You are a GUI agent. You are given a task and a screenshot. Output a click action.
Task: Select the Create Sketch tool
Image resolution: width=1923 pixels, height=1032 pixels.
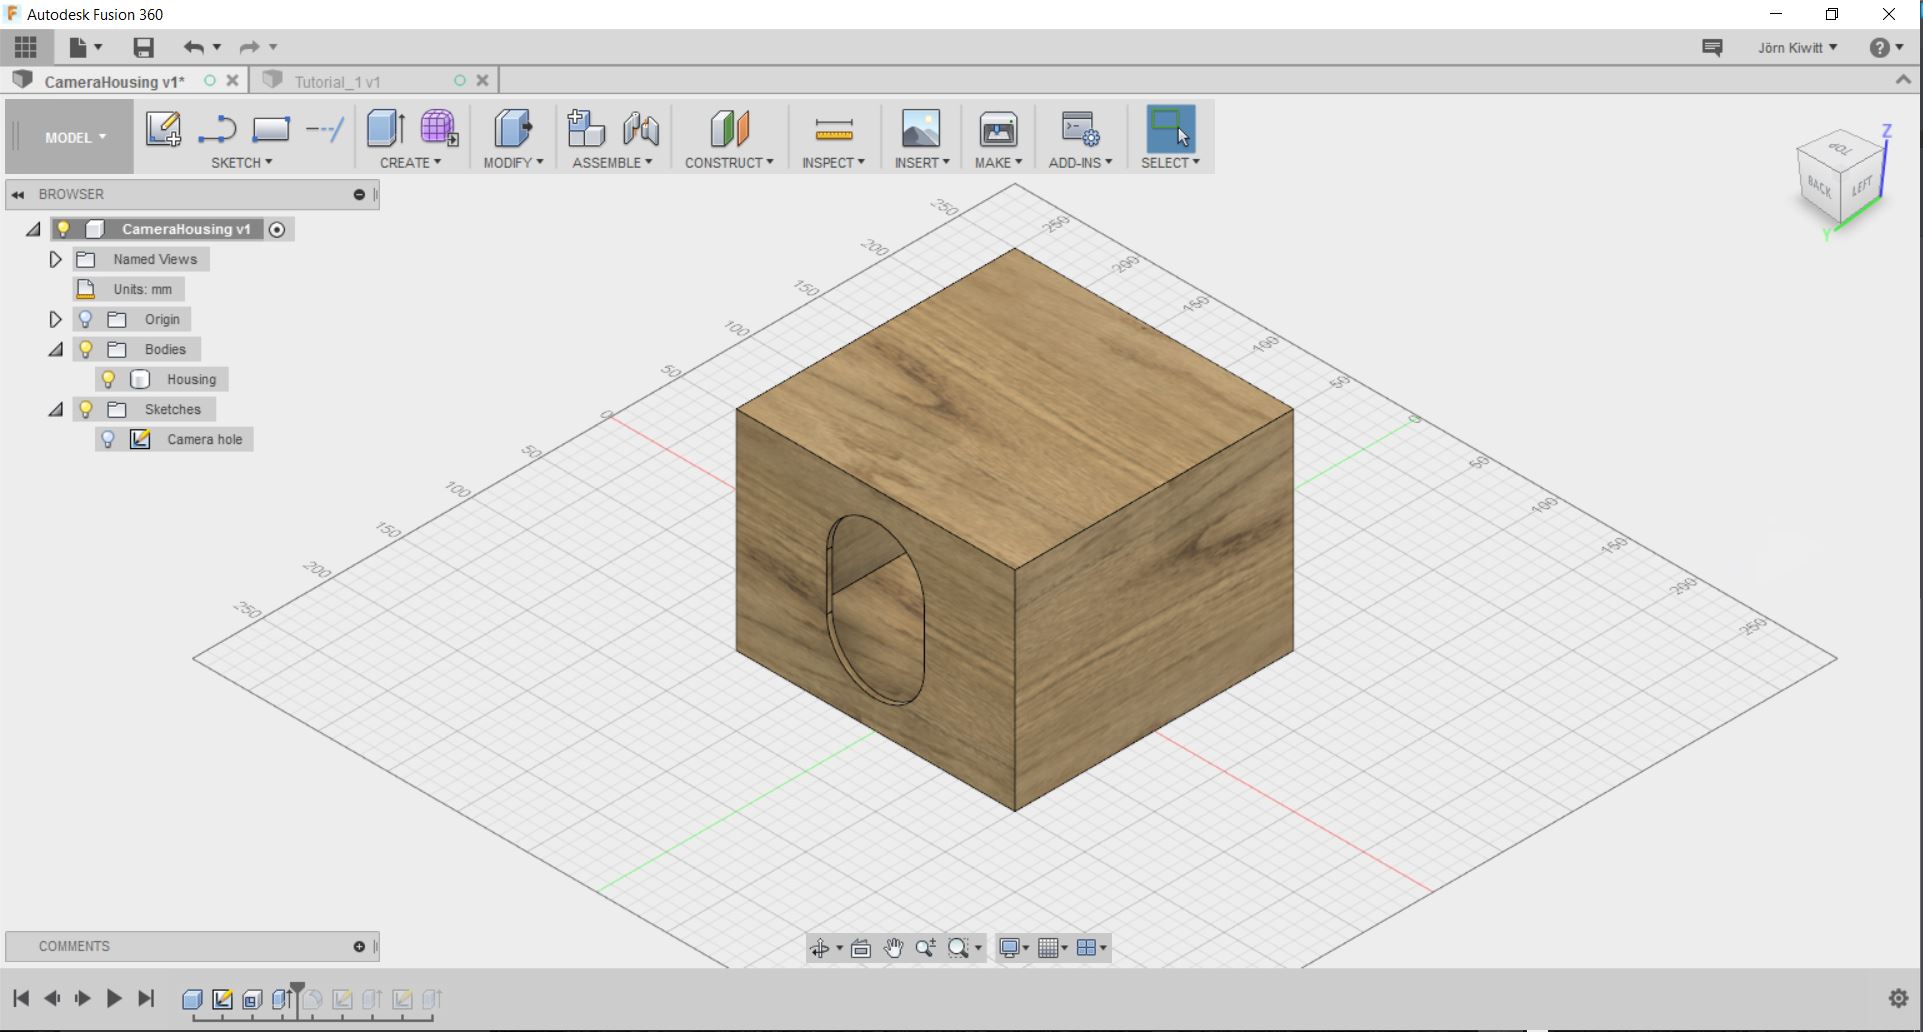[163, 129]
